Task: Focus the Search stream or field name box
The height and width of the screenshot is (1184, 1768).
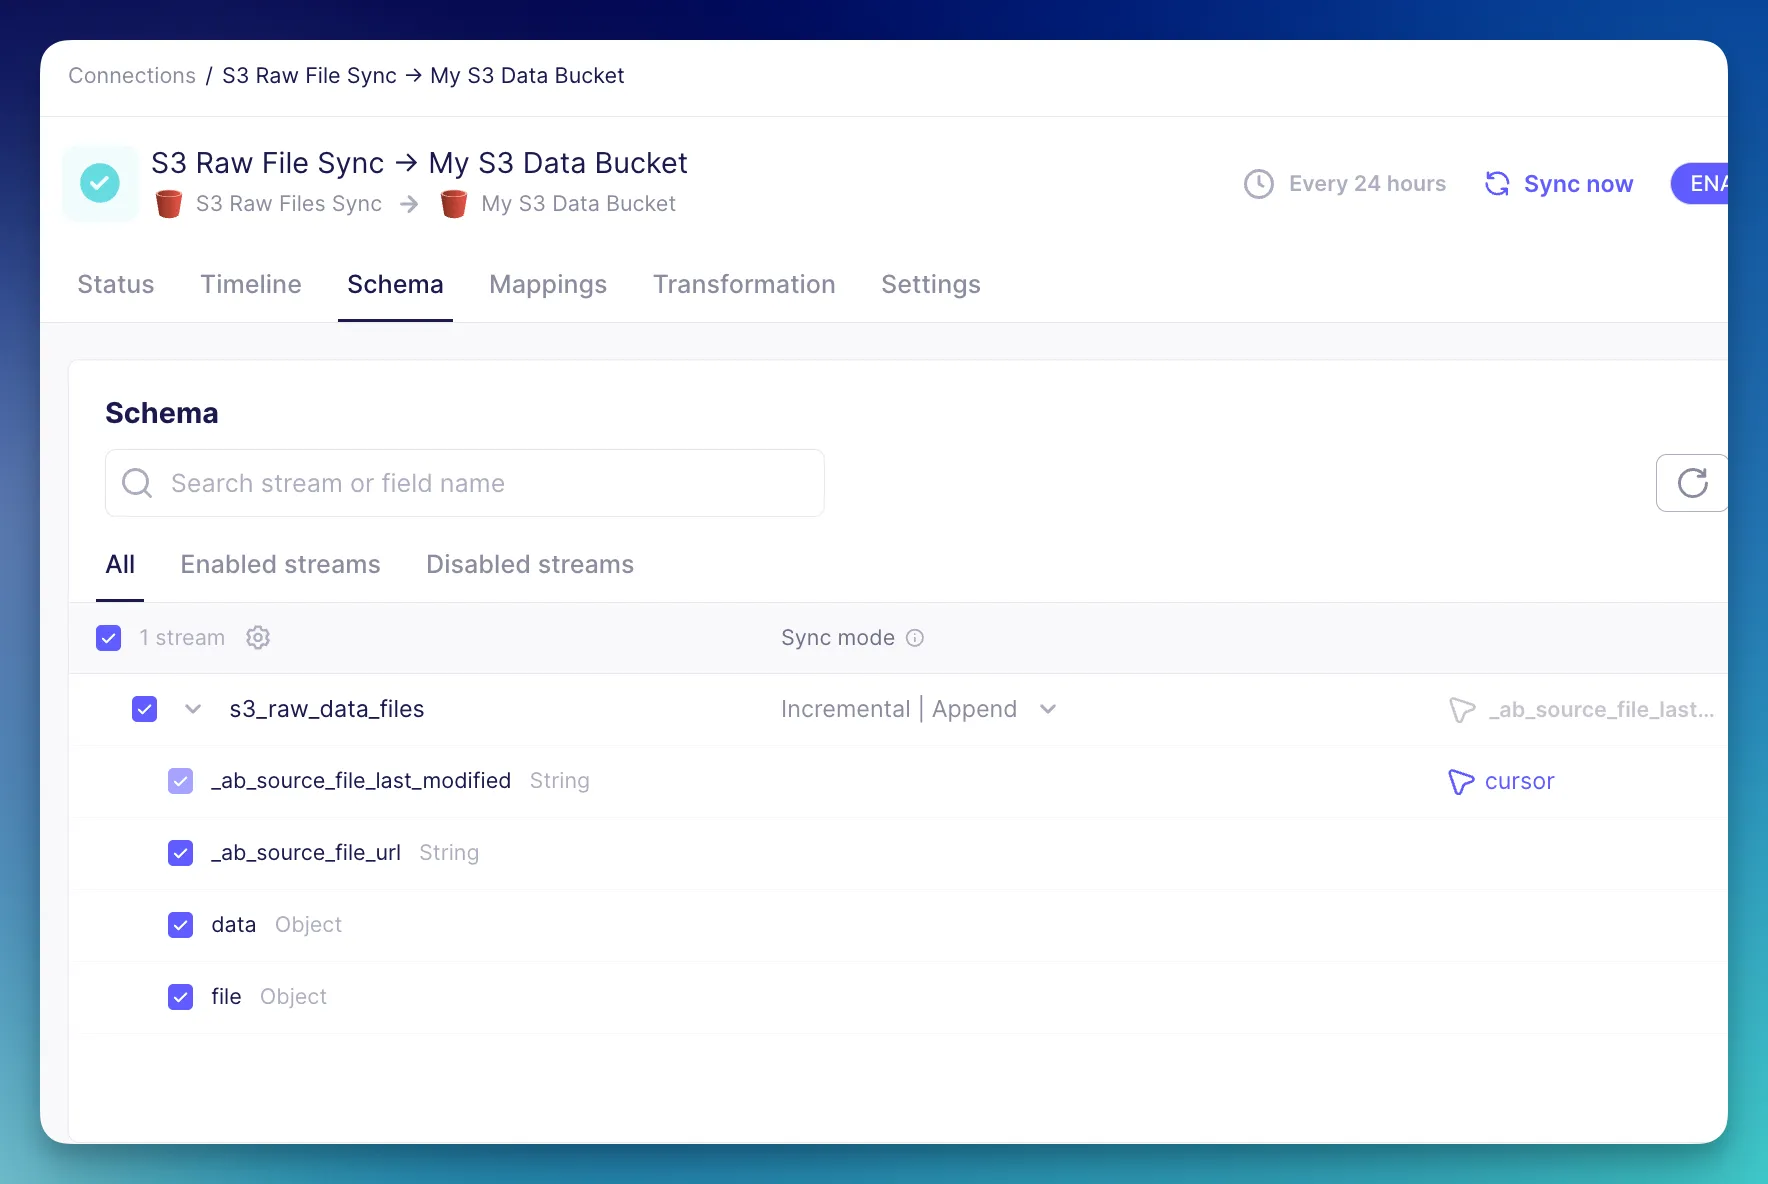Action: (x=465, y=483)
